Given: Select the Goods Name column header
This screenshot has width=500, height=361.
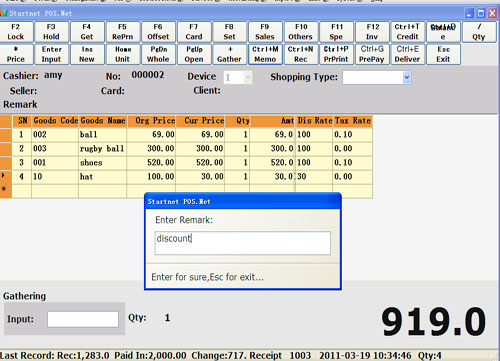Looking at the screenshot, I should [103, 121].
